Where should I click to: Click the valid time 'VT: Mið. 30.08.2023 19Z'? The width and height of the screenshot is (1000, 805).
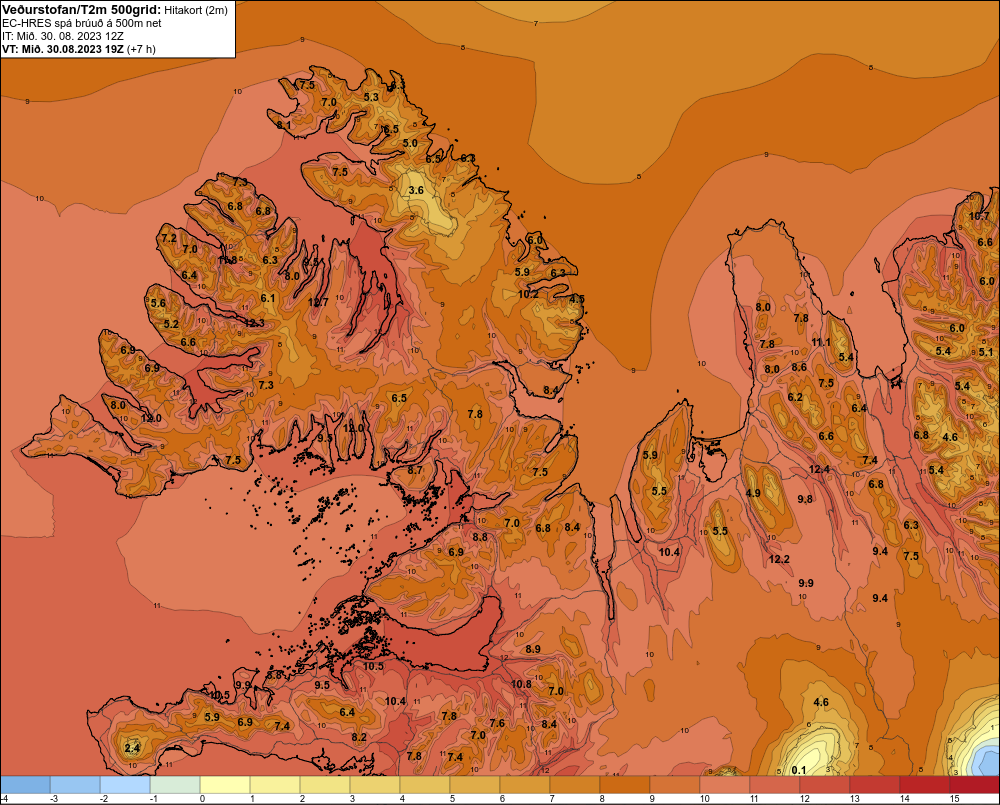coord(62,49)
